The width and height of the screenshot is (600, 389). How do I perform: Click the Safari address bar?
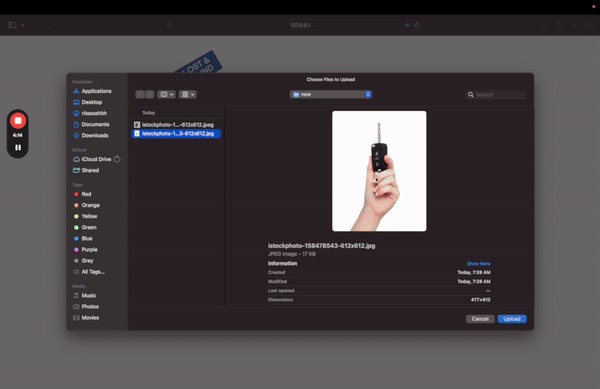coord(300,25)
